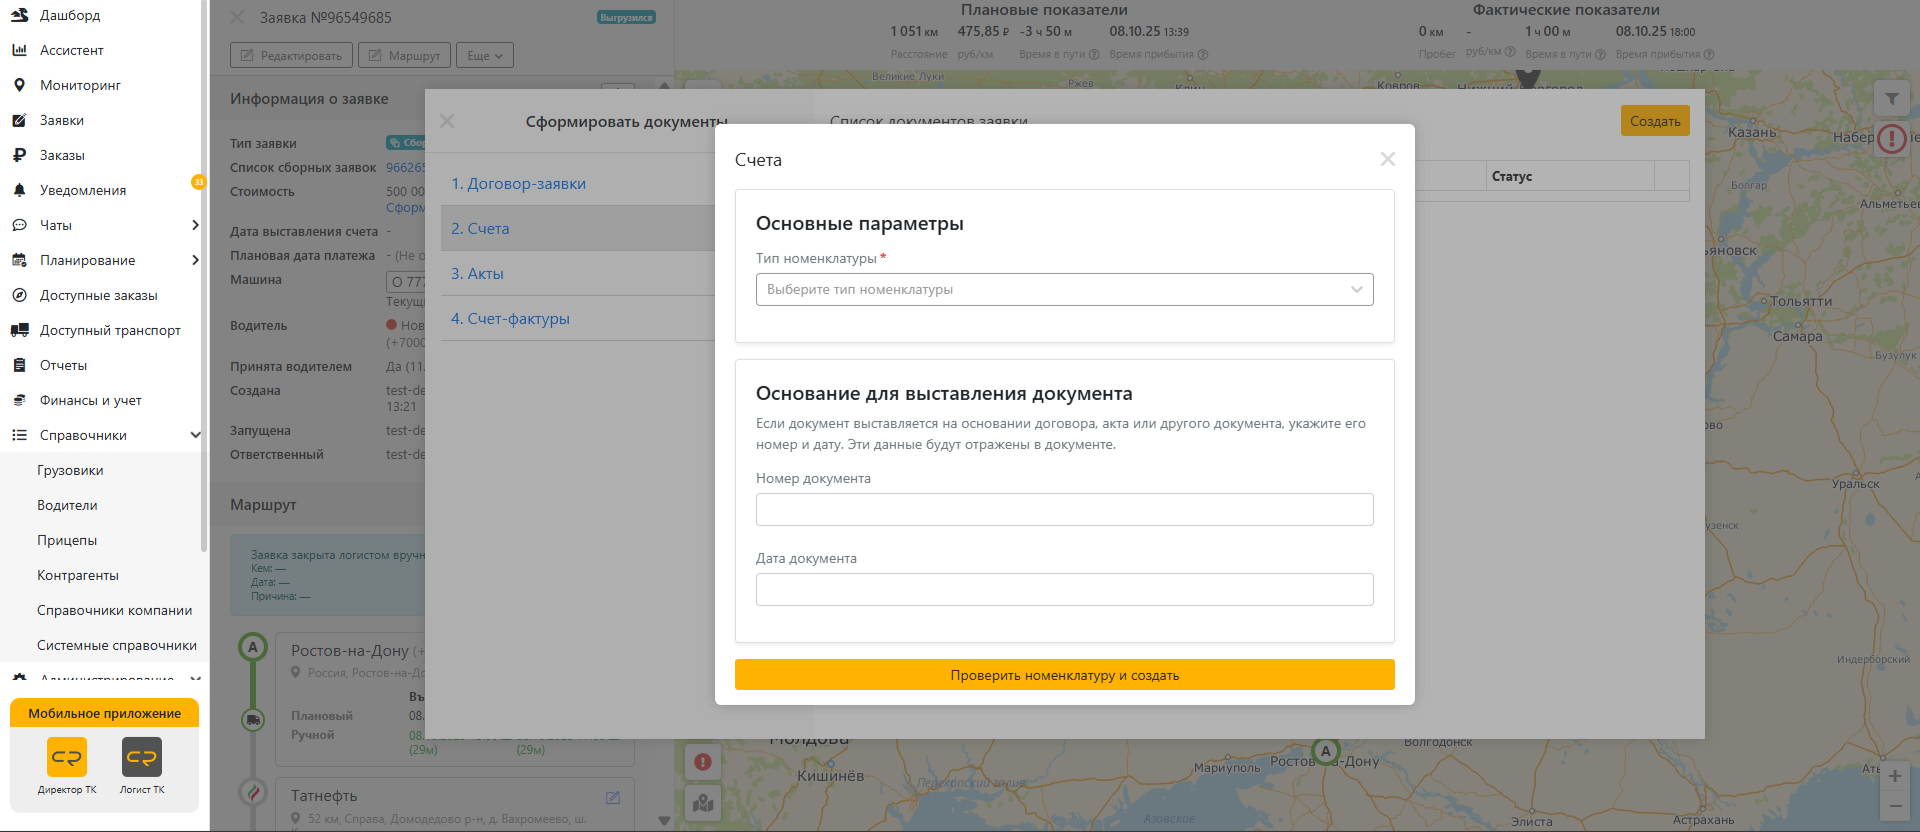This screenshot has width=1920, height=832.
Task: Click the yellow Создать button
Action: pyautogui.click(x=1655, y=121)
